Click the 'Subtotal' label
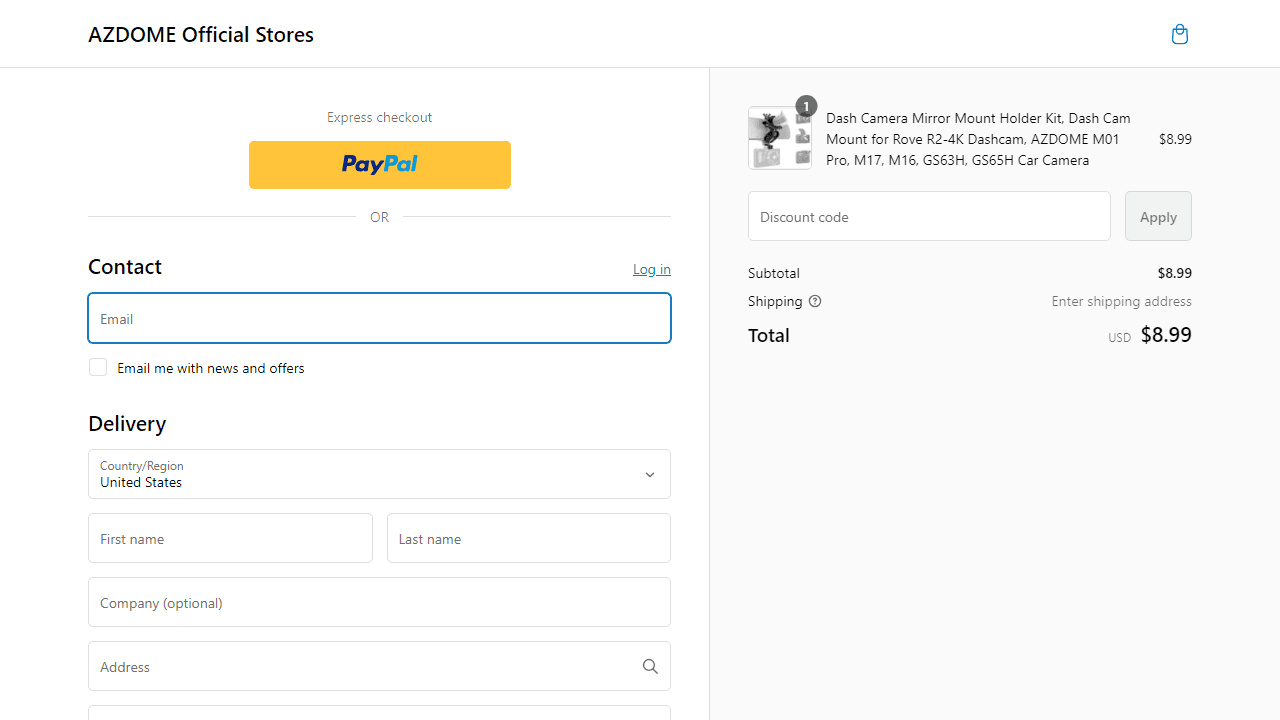1280x720 pixels. [x=774, y=273]
